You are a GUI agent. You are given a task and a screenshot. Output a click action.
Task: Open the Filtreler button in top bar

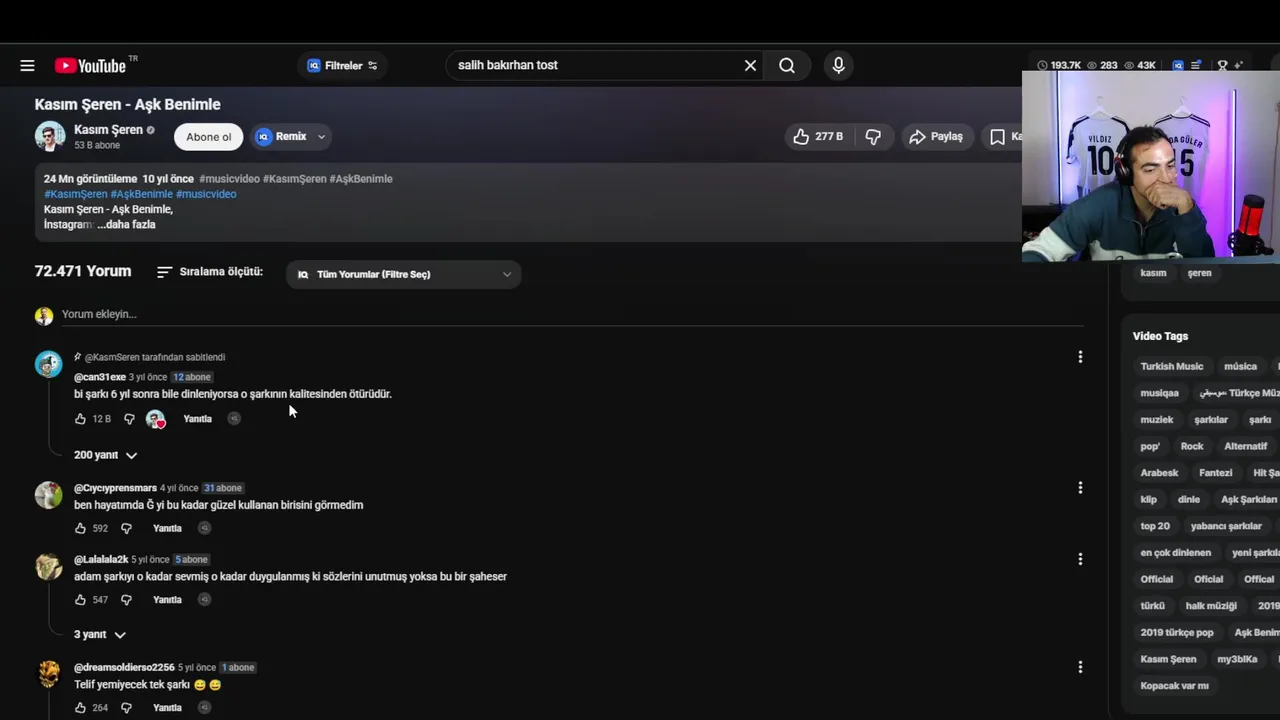click(342, 66)
